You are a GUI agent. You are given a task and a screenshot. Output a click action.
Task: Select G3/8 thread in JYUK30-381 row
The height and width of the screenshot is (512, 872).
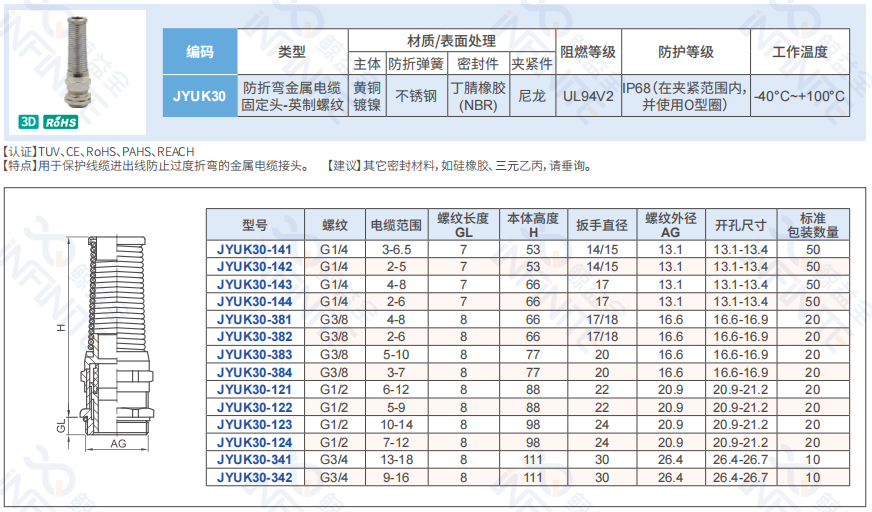[334, 319]
